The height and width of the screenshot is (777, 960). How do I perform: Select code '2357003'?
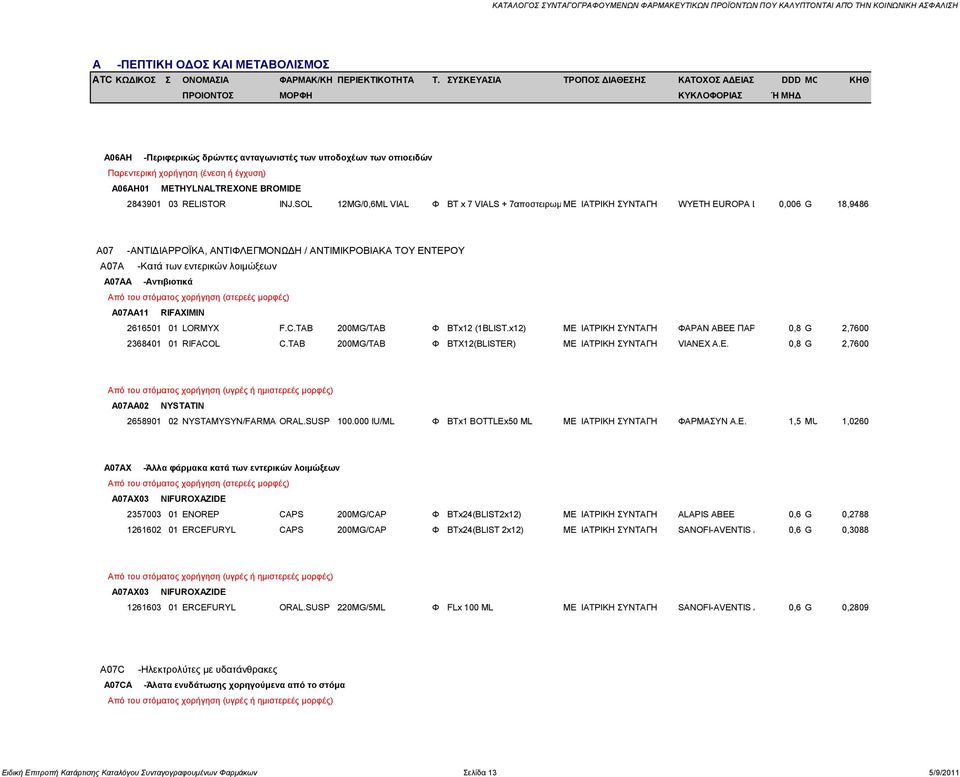pos(144,514)
